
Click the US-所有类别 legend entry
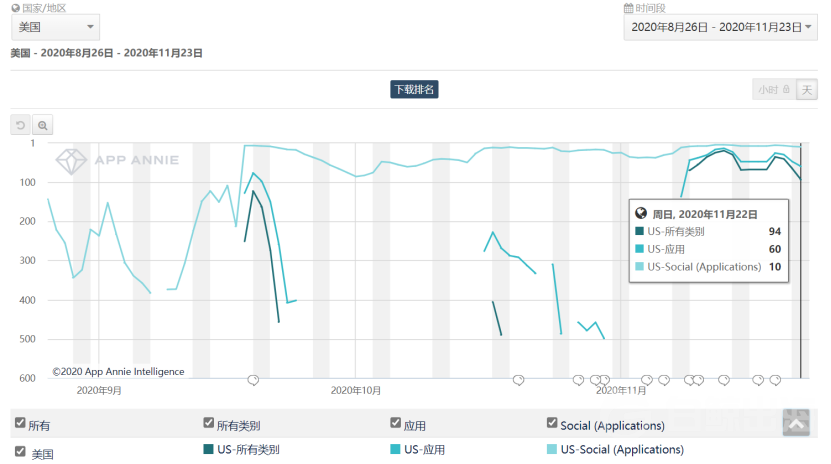(x=248, y=450)
